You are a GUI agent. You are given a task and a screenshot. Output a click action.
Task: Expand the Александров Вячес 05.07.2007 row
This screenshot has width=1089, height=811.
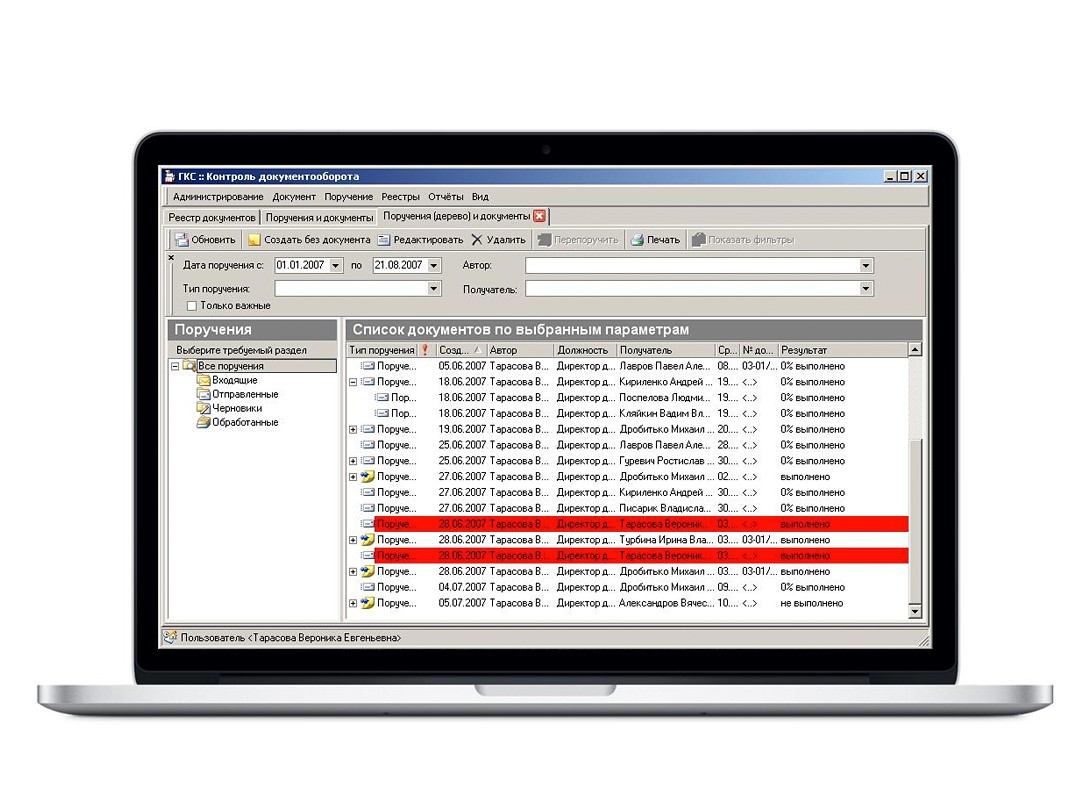353,603
